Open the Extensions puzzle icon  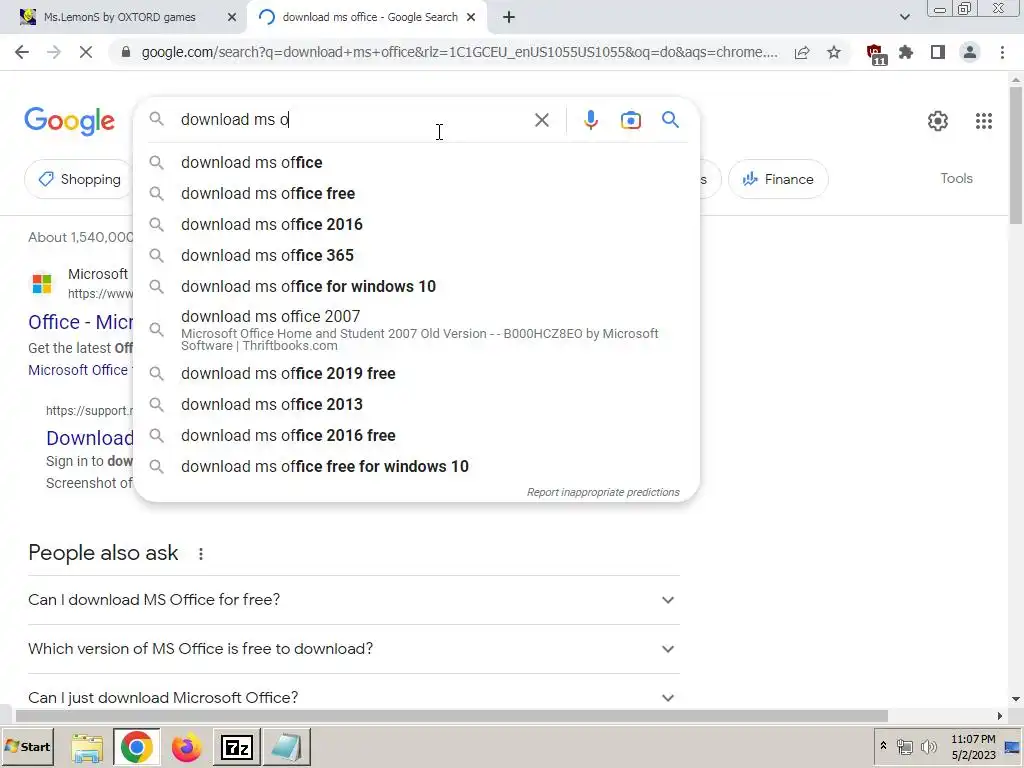tap(906, 52)
